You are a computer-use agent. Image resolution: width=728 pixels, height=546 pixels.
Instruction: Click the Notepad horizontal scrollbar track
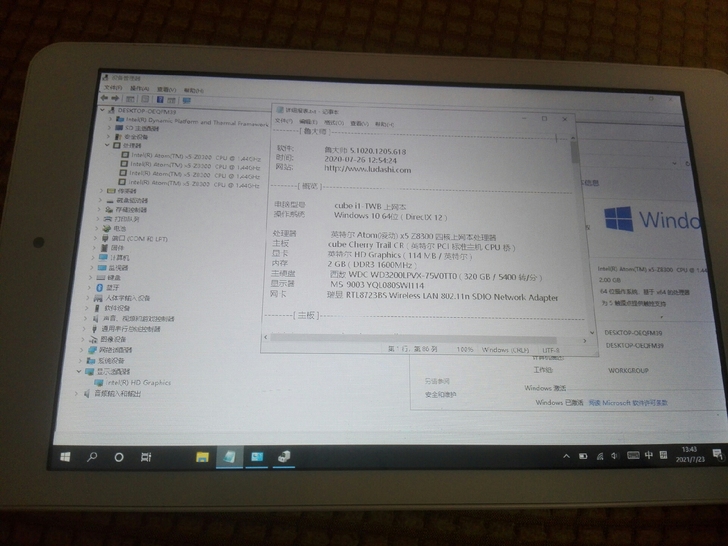click(x=413, y=338)
